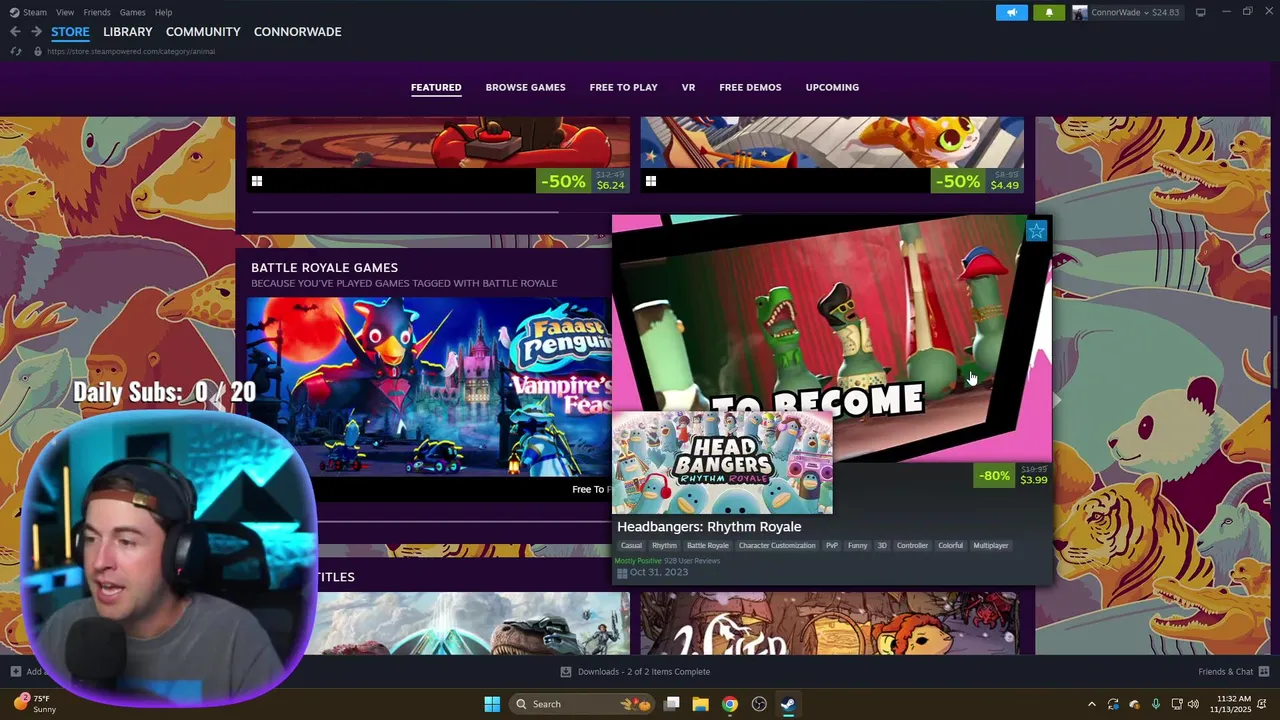Click the Multiplayer tag
1280x720 pixels.
tap(991, 546)
